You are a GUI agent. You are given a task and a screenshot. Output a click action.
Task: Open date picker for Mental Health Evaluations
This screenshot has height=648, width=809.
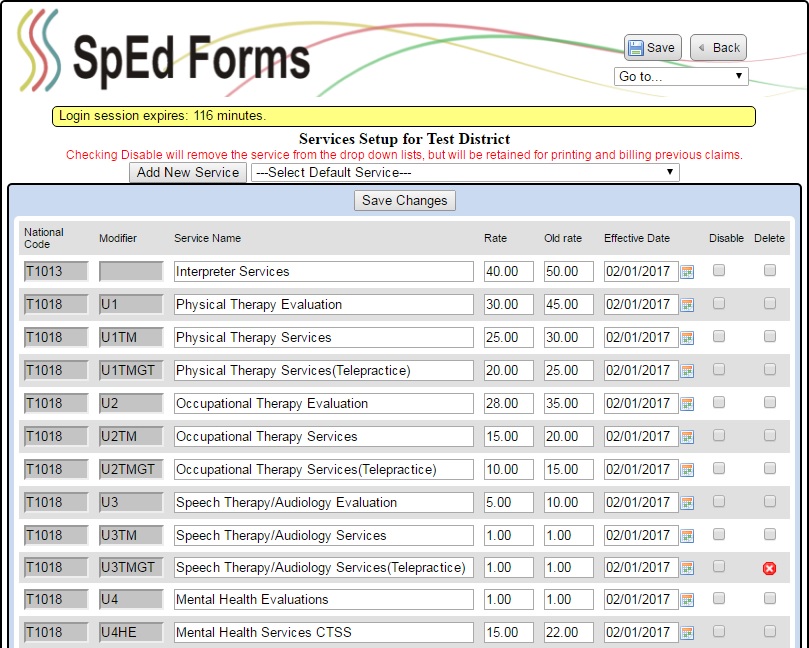[687, 600]
